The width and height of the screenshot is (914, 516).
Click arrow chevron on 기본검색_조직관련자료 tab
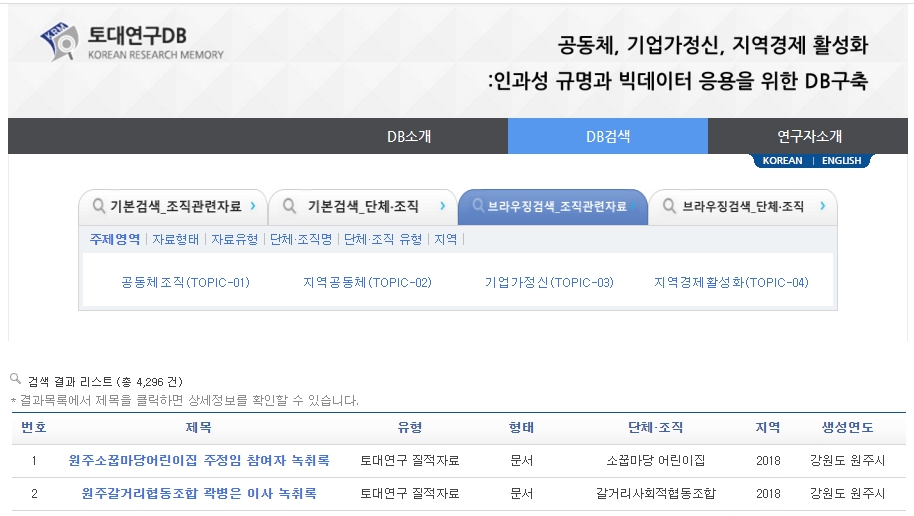click(x=253, y=207)
